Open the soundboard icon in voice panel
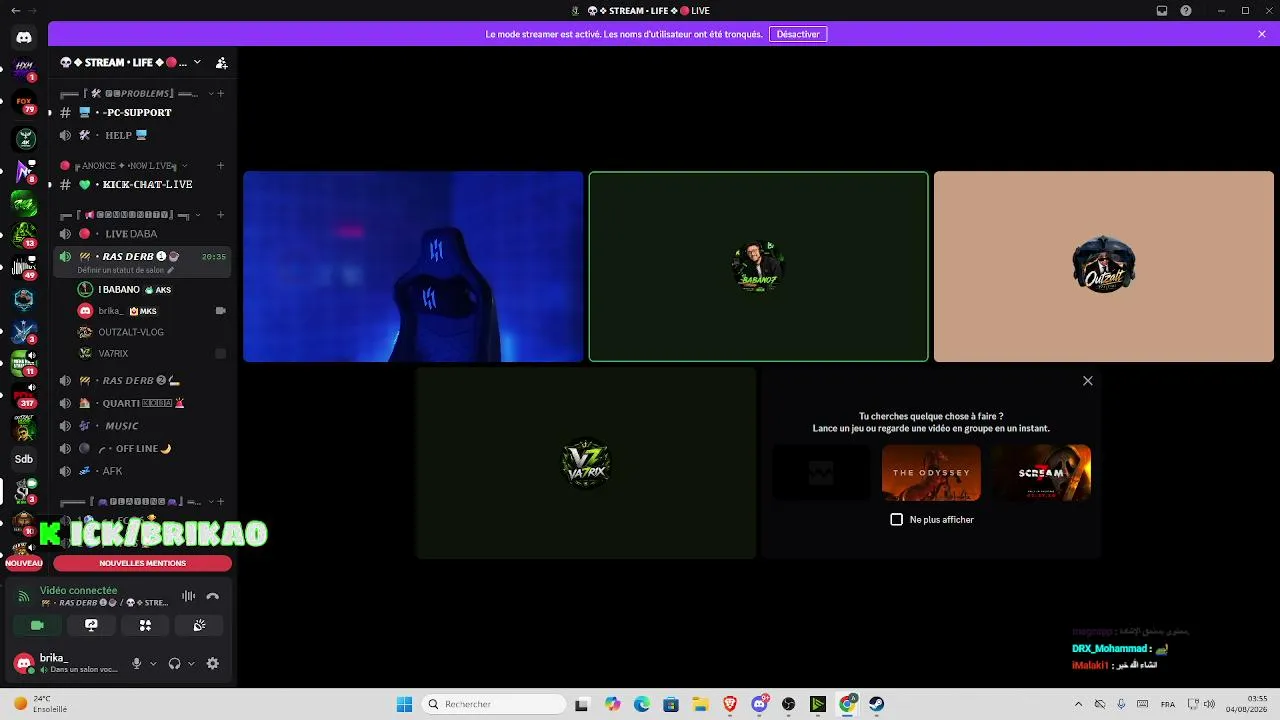The height and width of the screenshot is (720, 1280). 199,625
